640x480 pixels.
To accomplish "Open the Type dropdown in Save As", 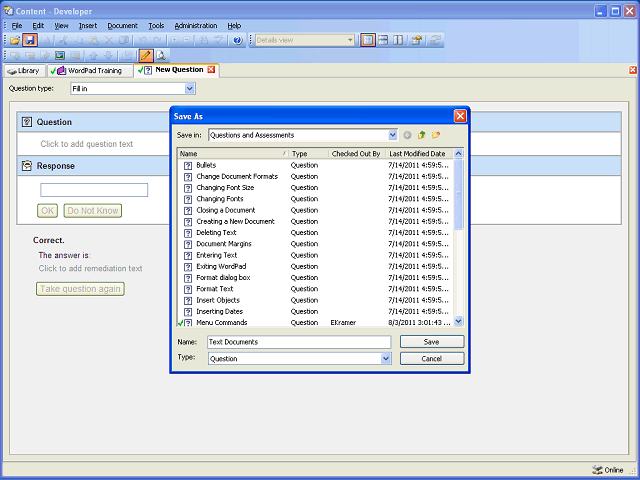I will pyautogui.click(x=386, y=358).
